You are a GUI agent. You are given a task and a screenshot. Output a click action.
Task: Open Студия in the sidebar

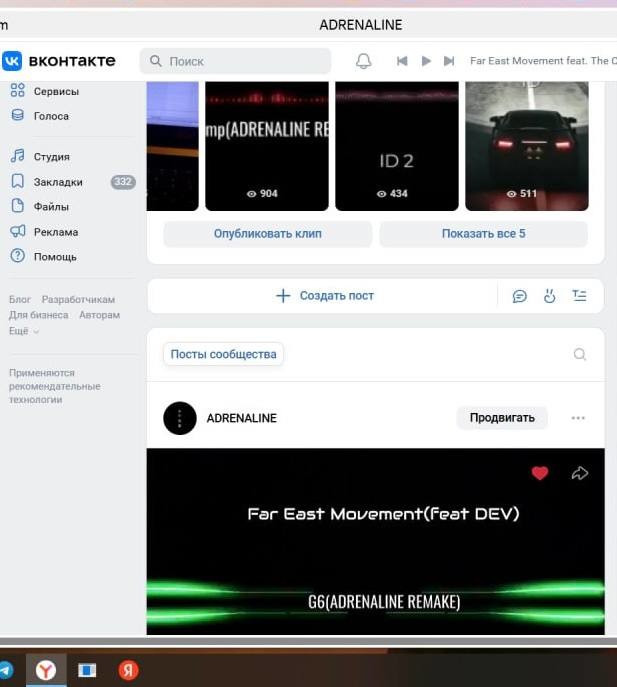tap(51, 157)
